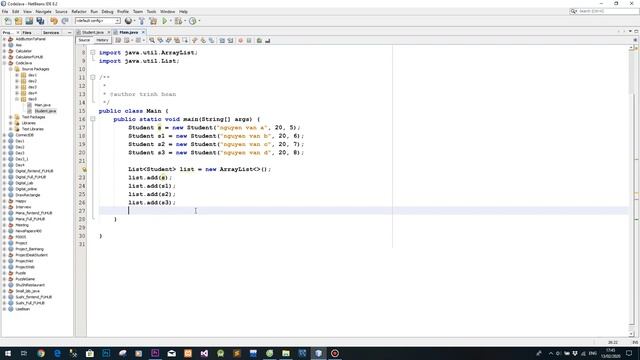Screen dimensions: 640x360
Task: Select the ConnectDB project in tree
Action: 24,135
